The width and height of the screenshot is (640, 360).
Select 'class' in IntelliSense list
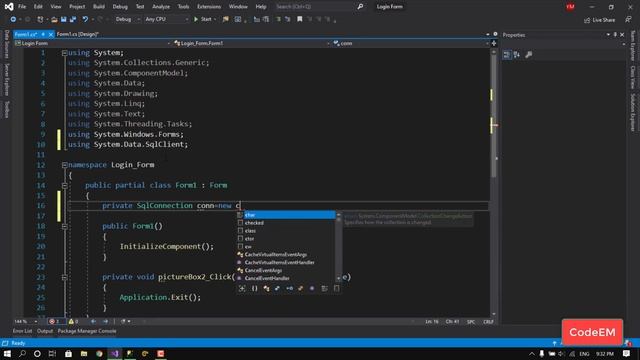pos(286,231)
